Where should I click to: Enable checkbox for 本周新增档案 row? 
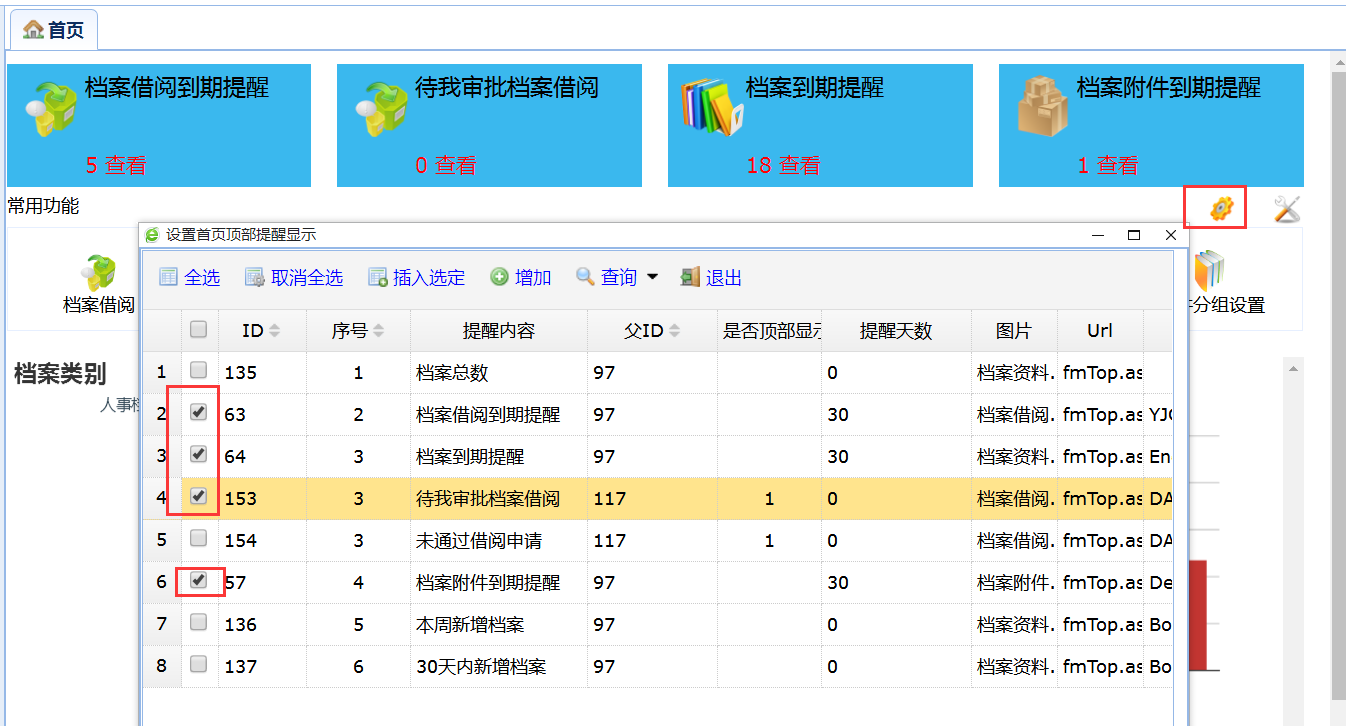pyautogui.click(x=199, y=622)
